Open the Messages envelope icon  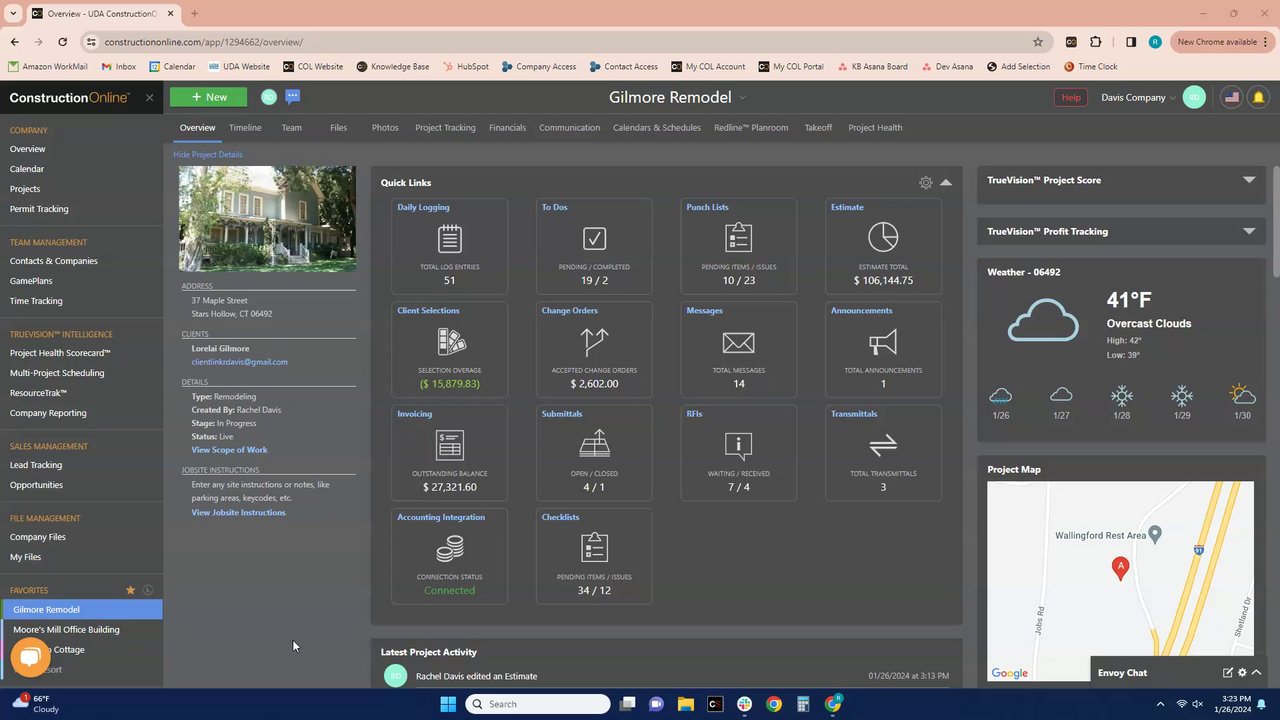click(x=738, y=343)
